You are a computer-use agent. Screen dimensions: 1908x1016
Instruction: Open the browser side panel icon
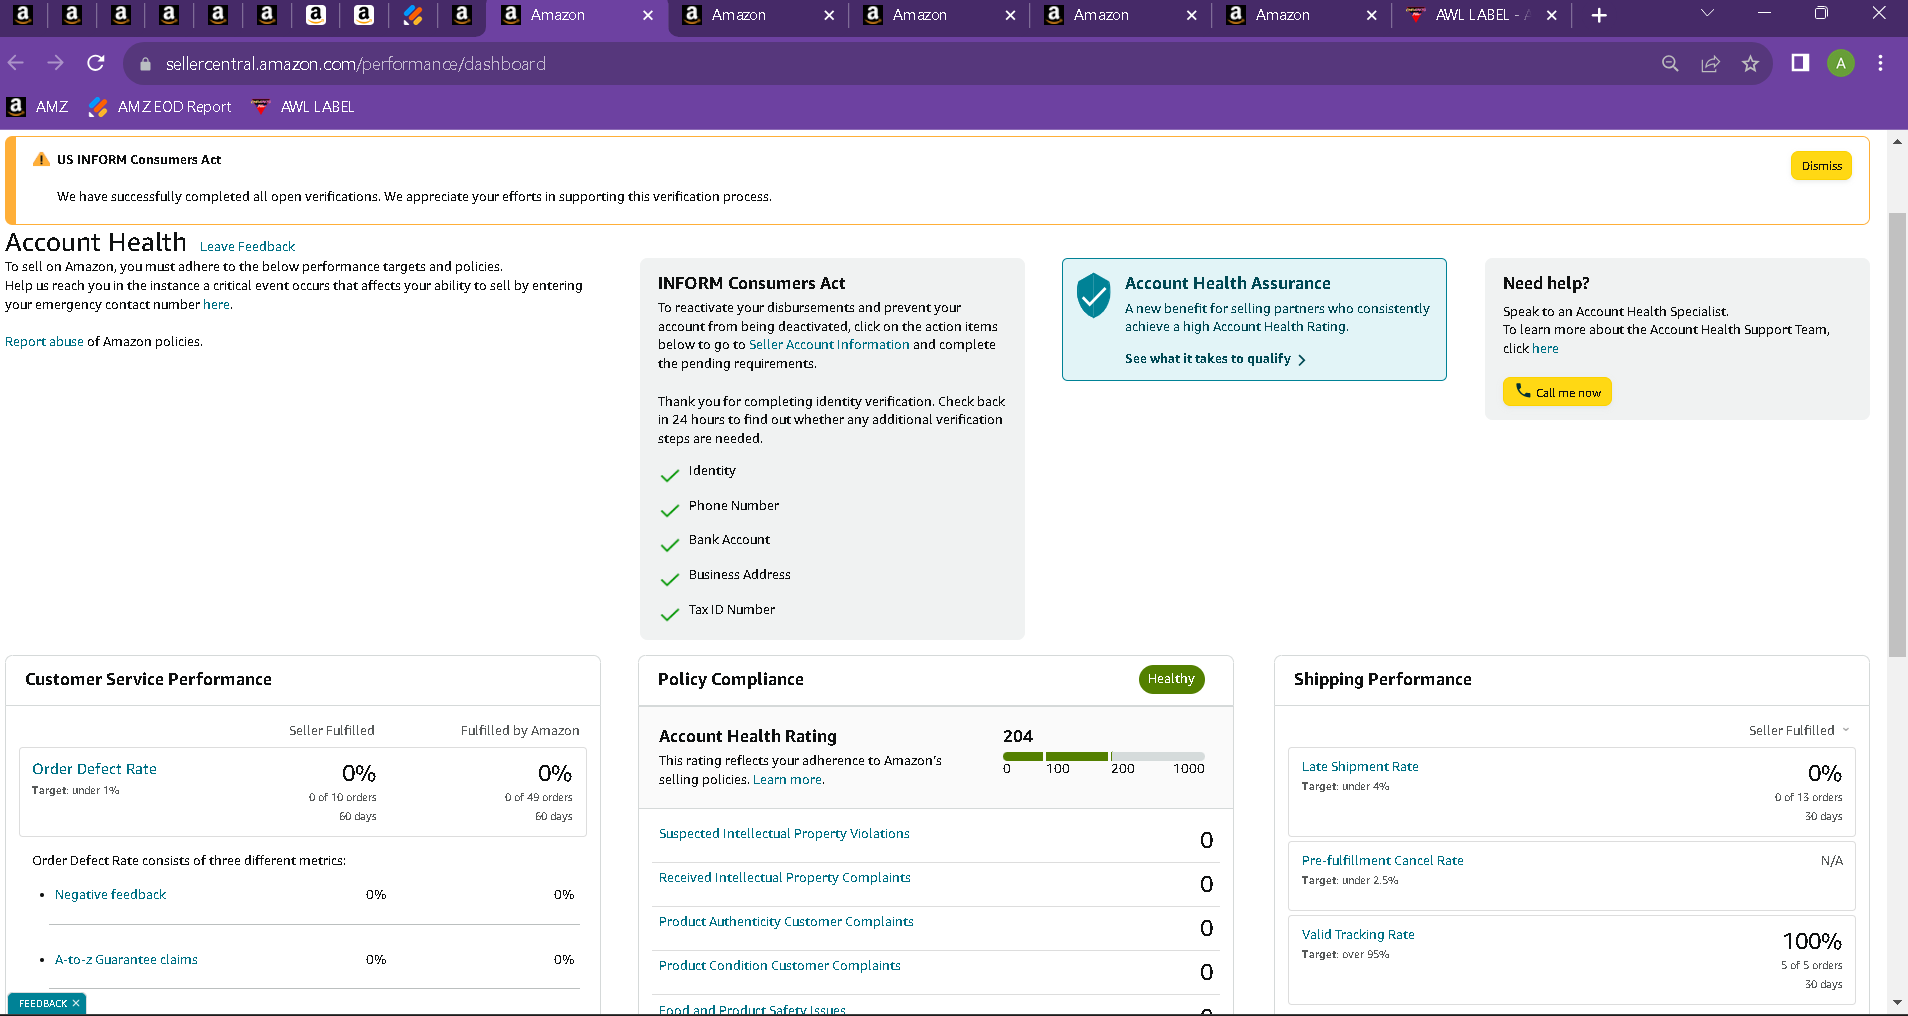click(1800, 63)
